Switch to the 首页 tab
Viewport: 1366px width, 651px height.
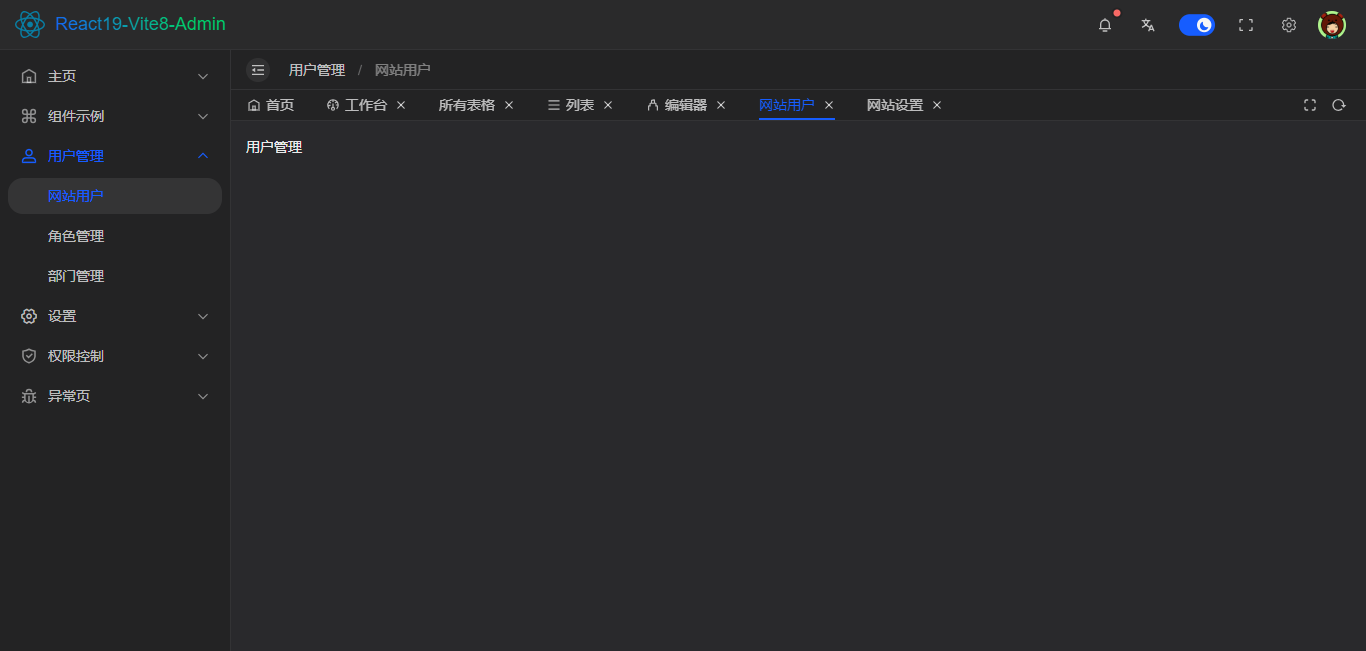(x=271, y=105)
